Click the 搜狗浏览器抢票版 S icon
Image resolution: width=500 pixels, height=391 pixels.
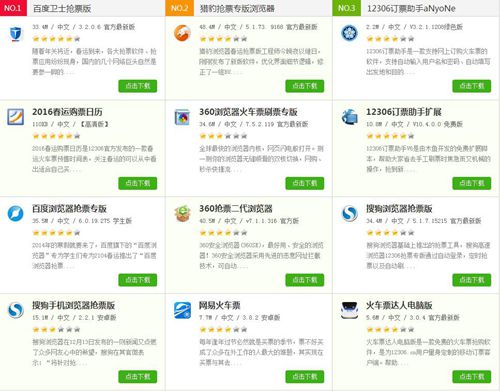(349, 214)
